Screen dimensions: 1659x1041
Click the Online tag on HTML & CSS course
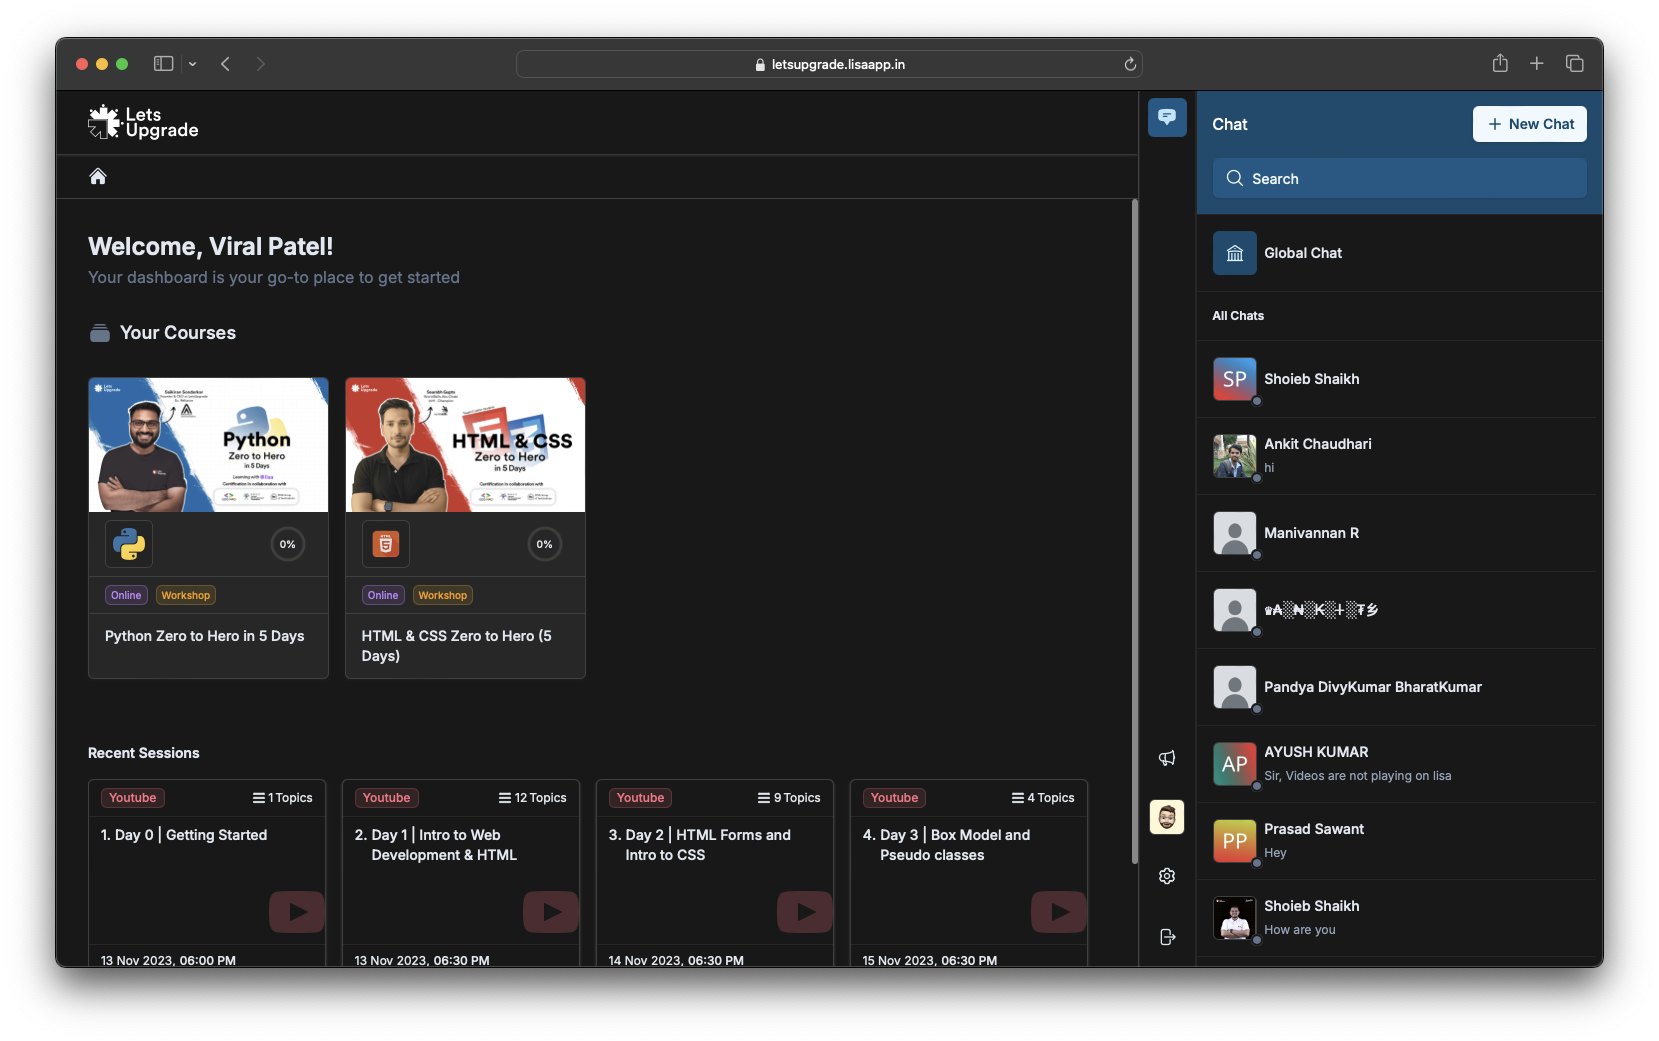pos(383,595)
